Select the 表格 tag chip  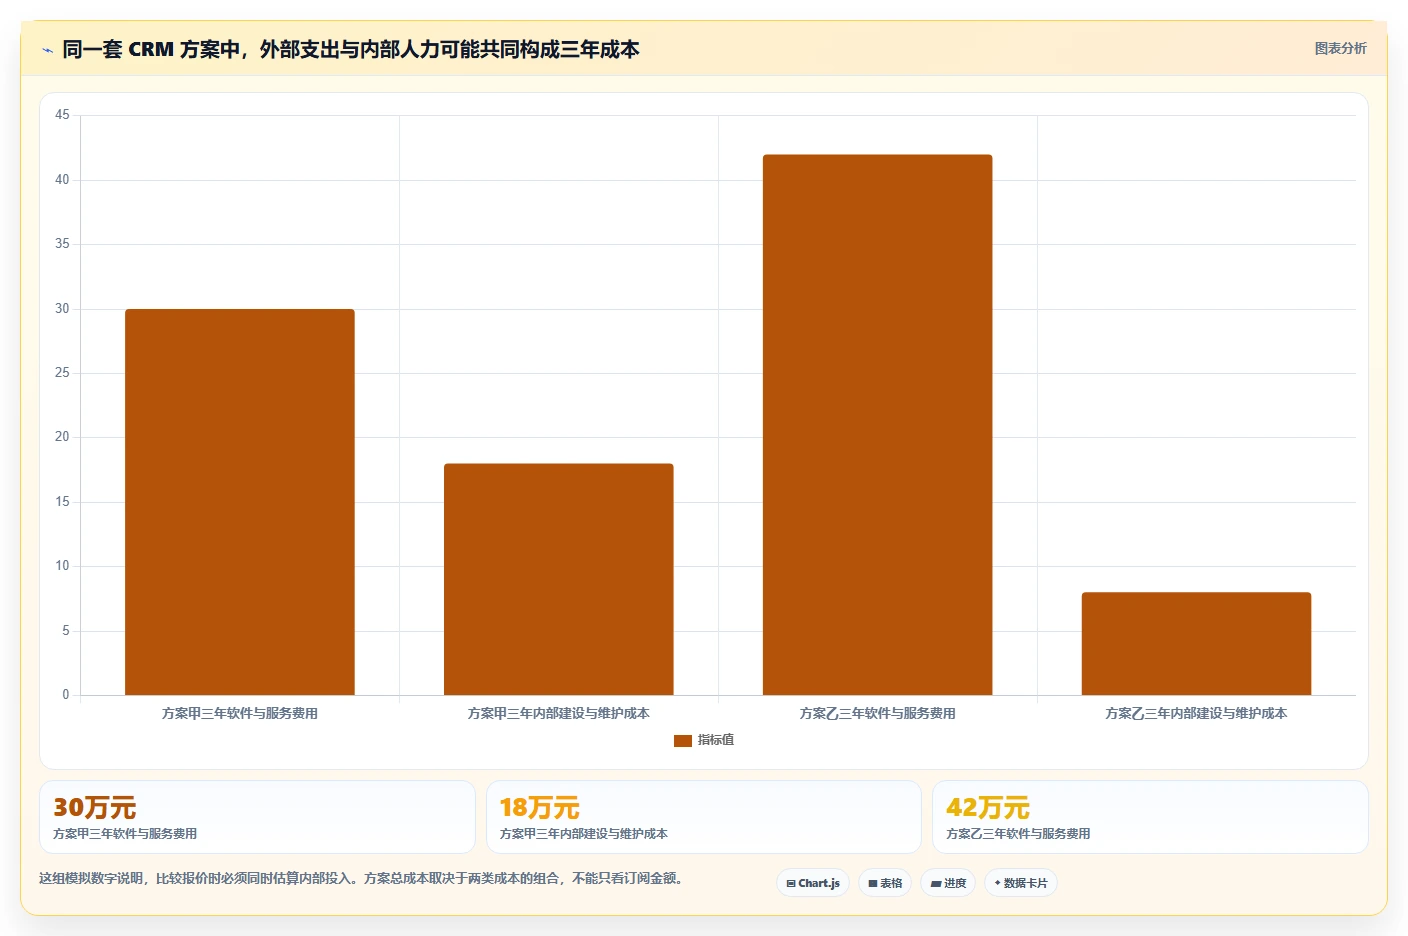885,883
